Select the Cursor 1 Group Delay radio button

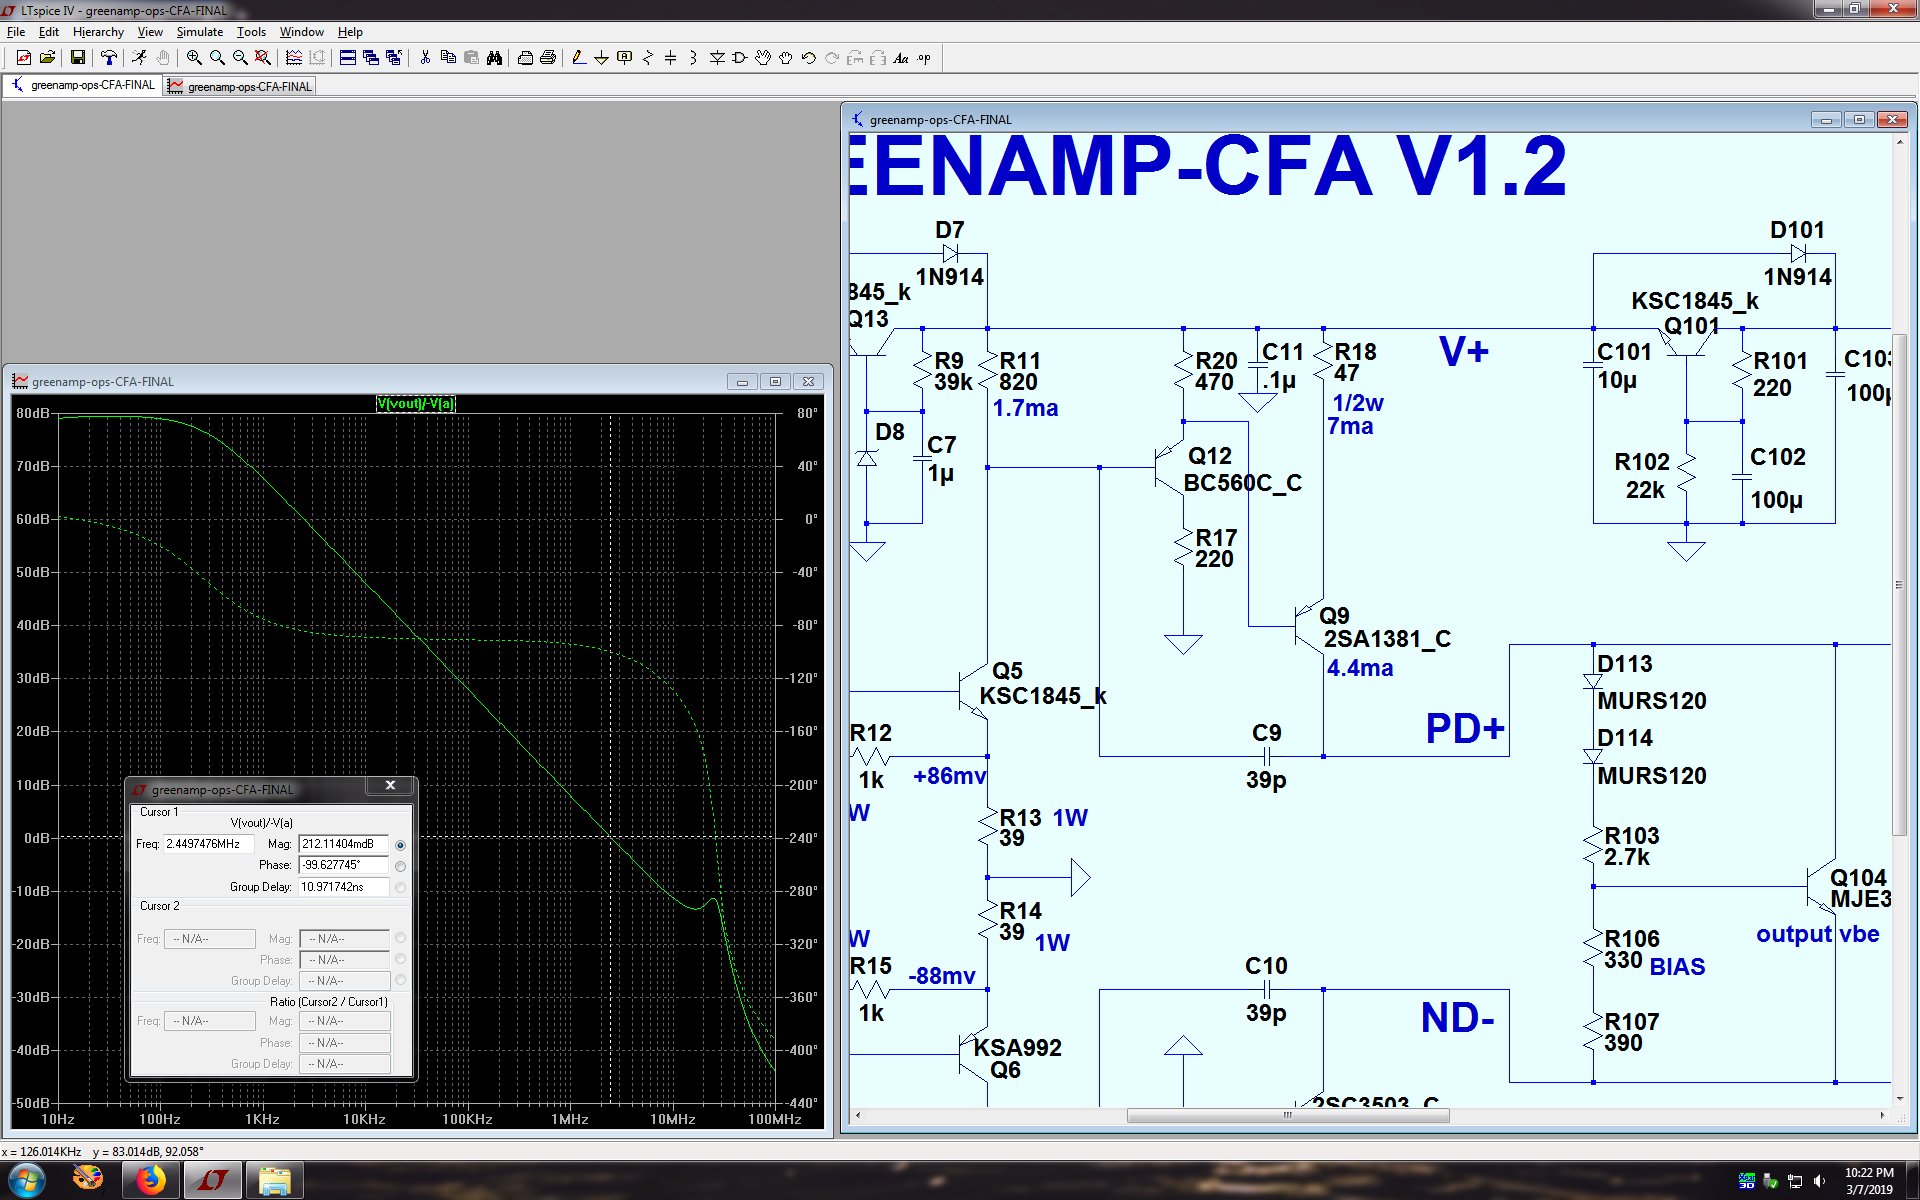[401, 887]
